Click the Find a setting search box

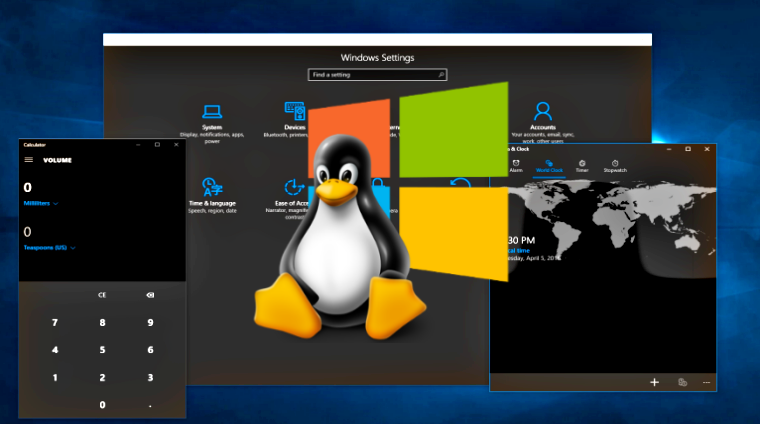(377, 75)
